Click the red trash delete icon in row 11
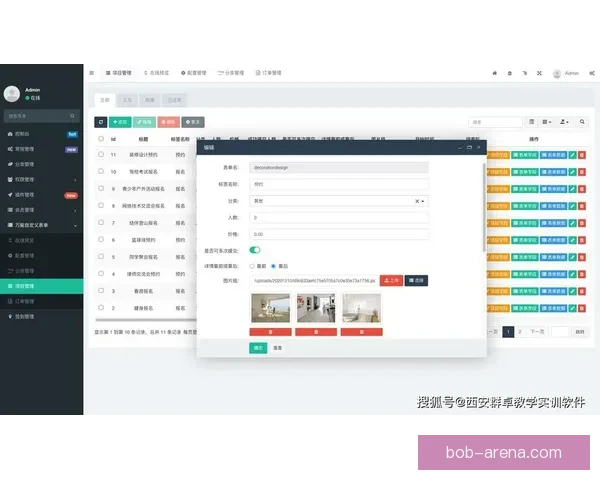This screenshot has height=480, width=600. pyautogui.click(x=582, y=155)
